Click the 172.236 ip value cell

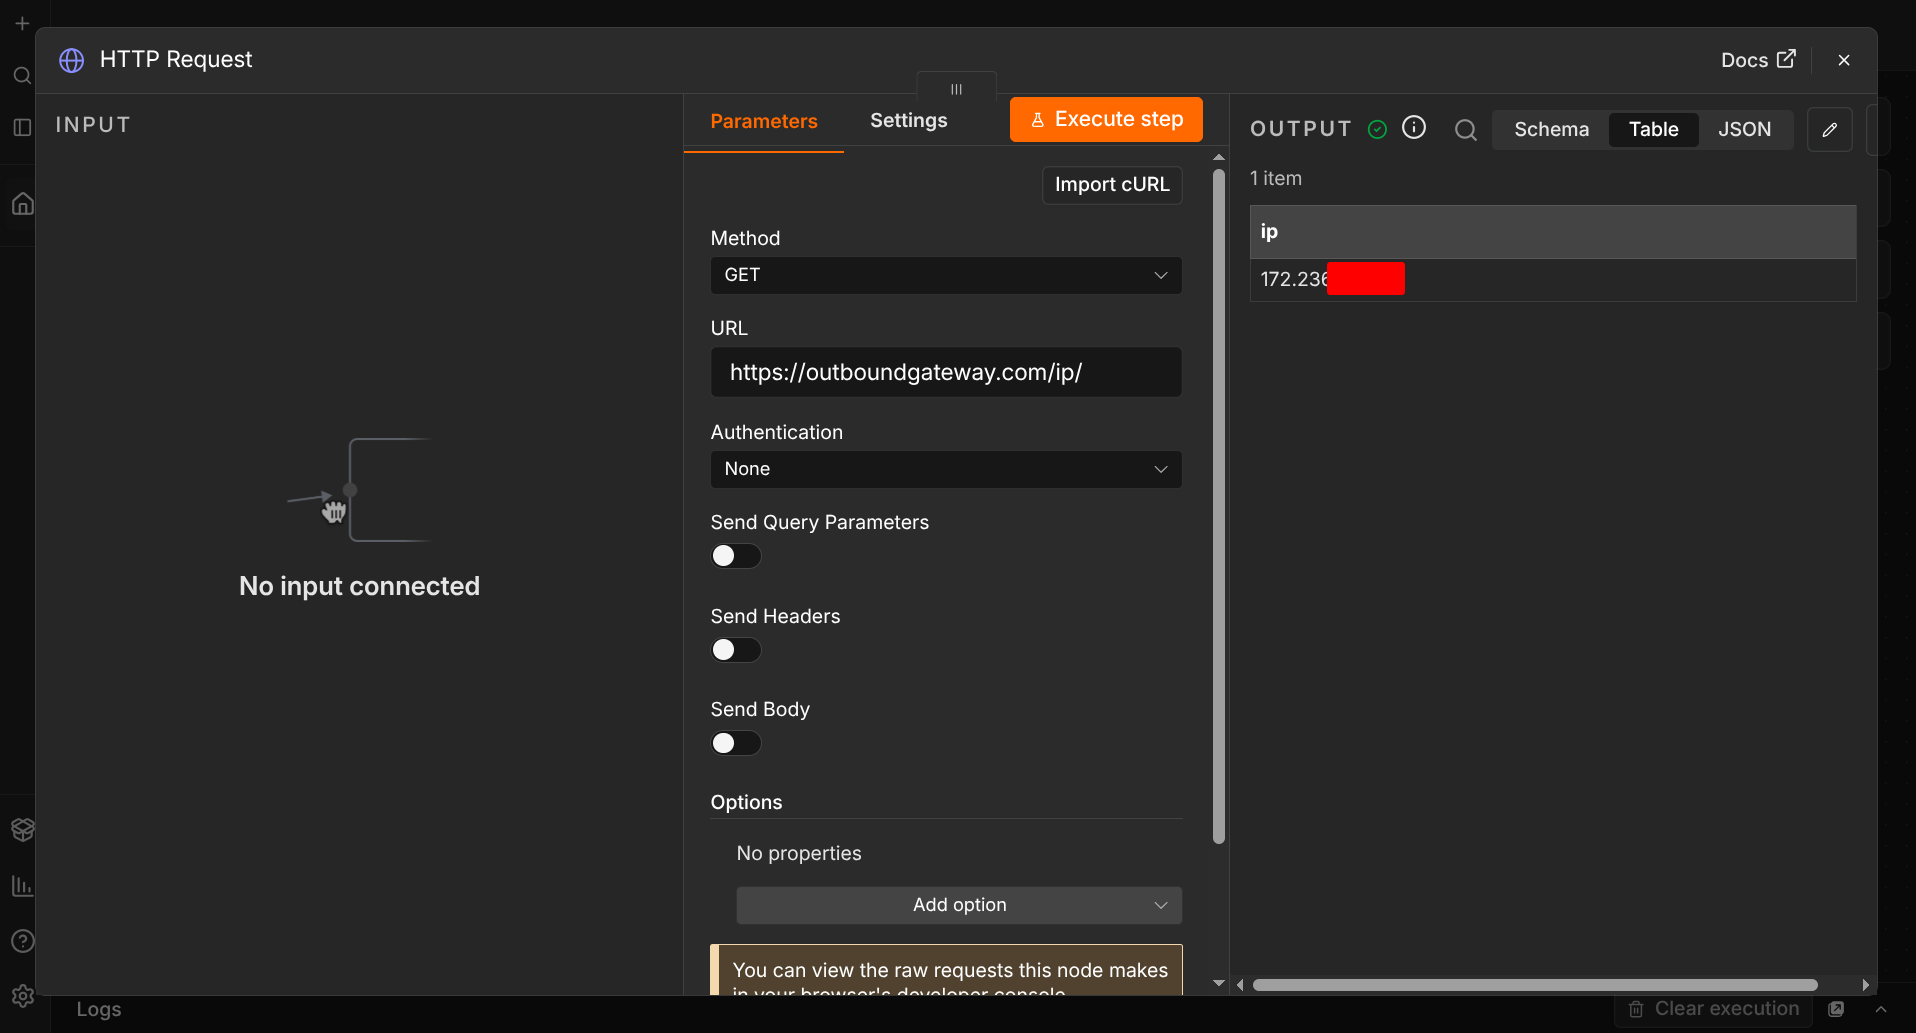(x=1553, y=280)
